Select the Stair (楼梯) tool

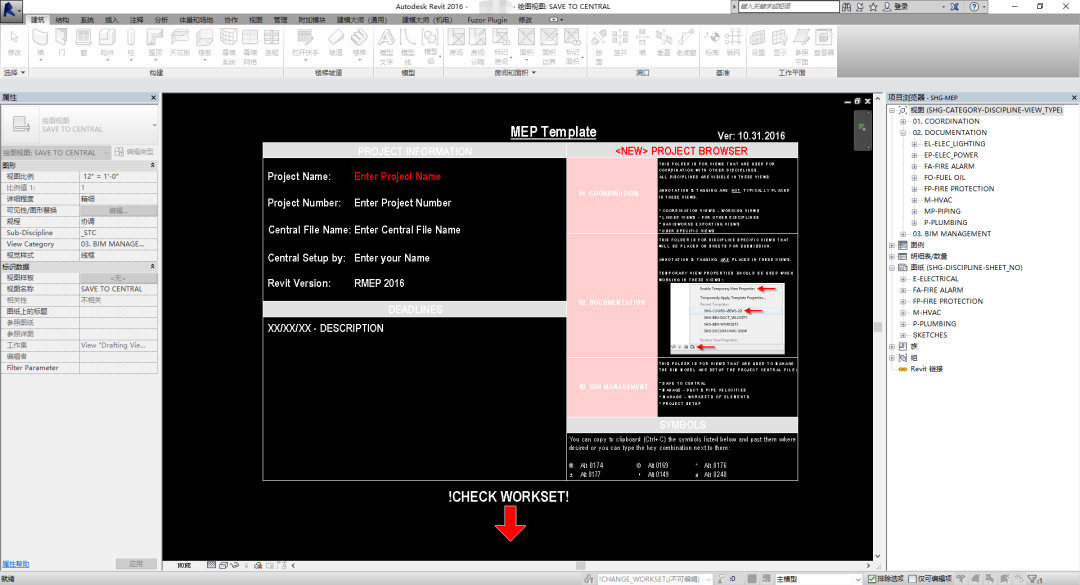[x=359, y=44]
